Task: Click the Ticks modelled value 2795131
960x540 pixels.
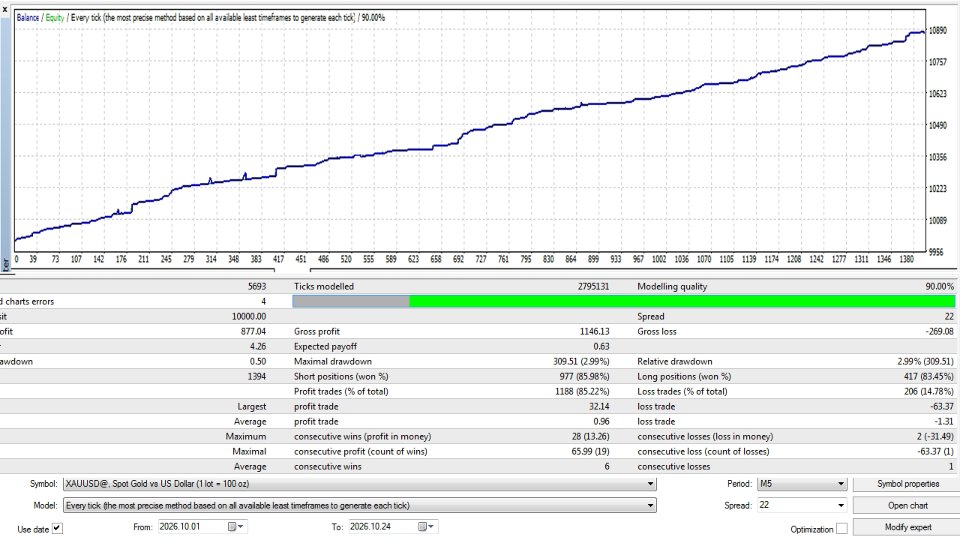Action: [593, 287]
